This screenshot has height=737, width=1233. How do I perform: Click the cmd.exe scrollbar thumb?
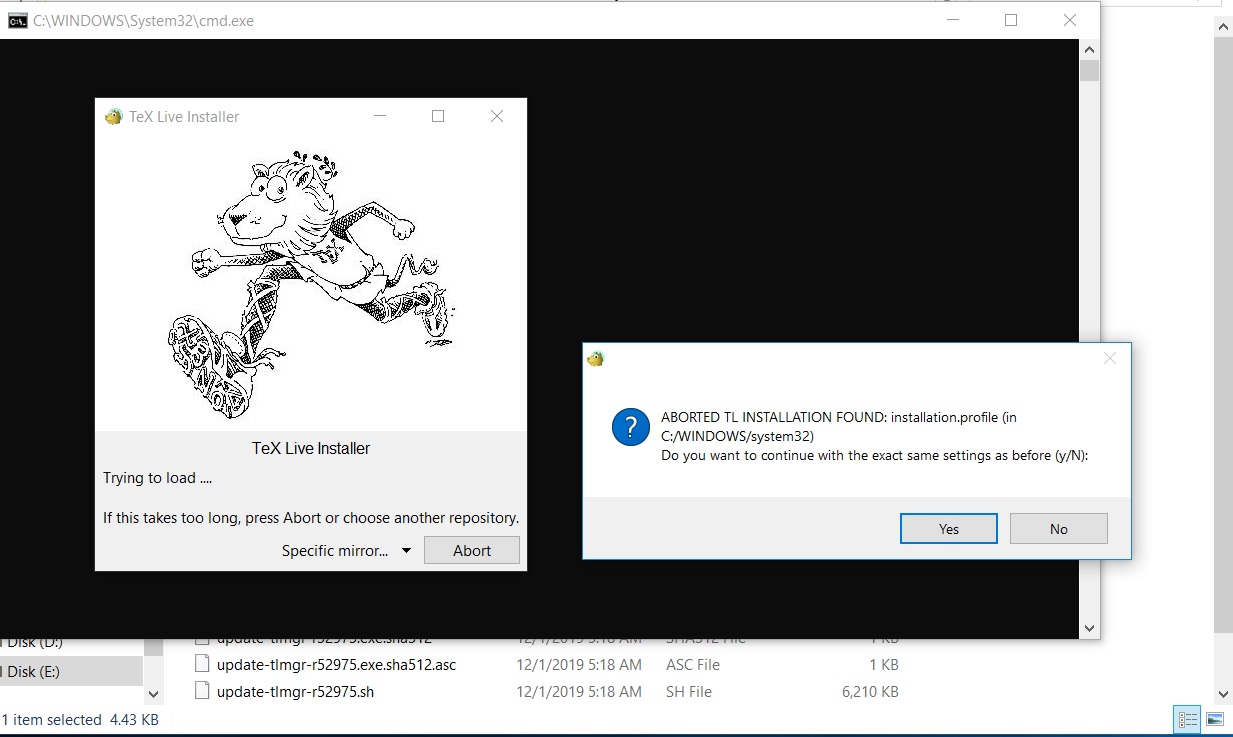(x=1089, y=70)
